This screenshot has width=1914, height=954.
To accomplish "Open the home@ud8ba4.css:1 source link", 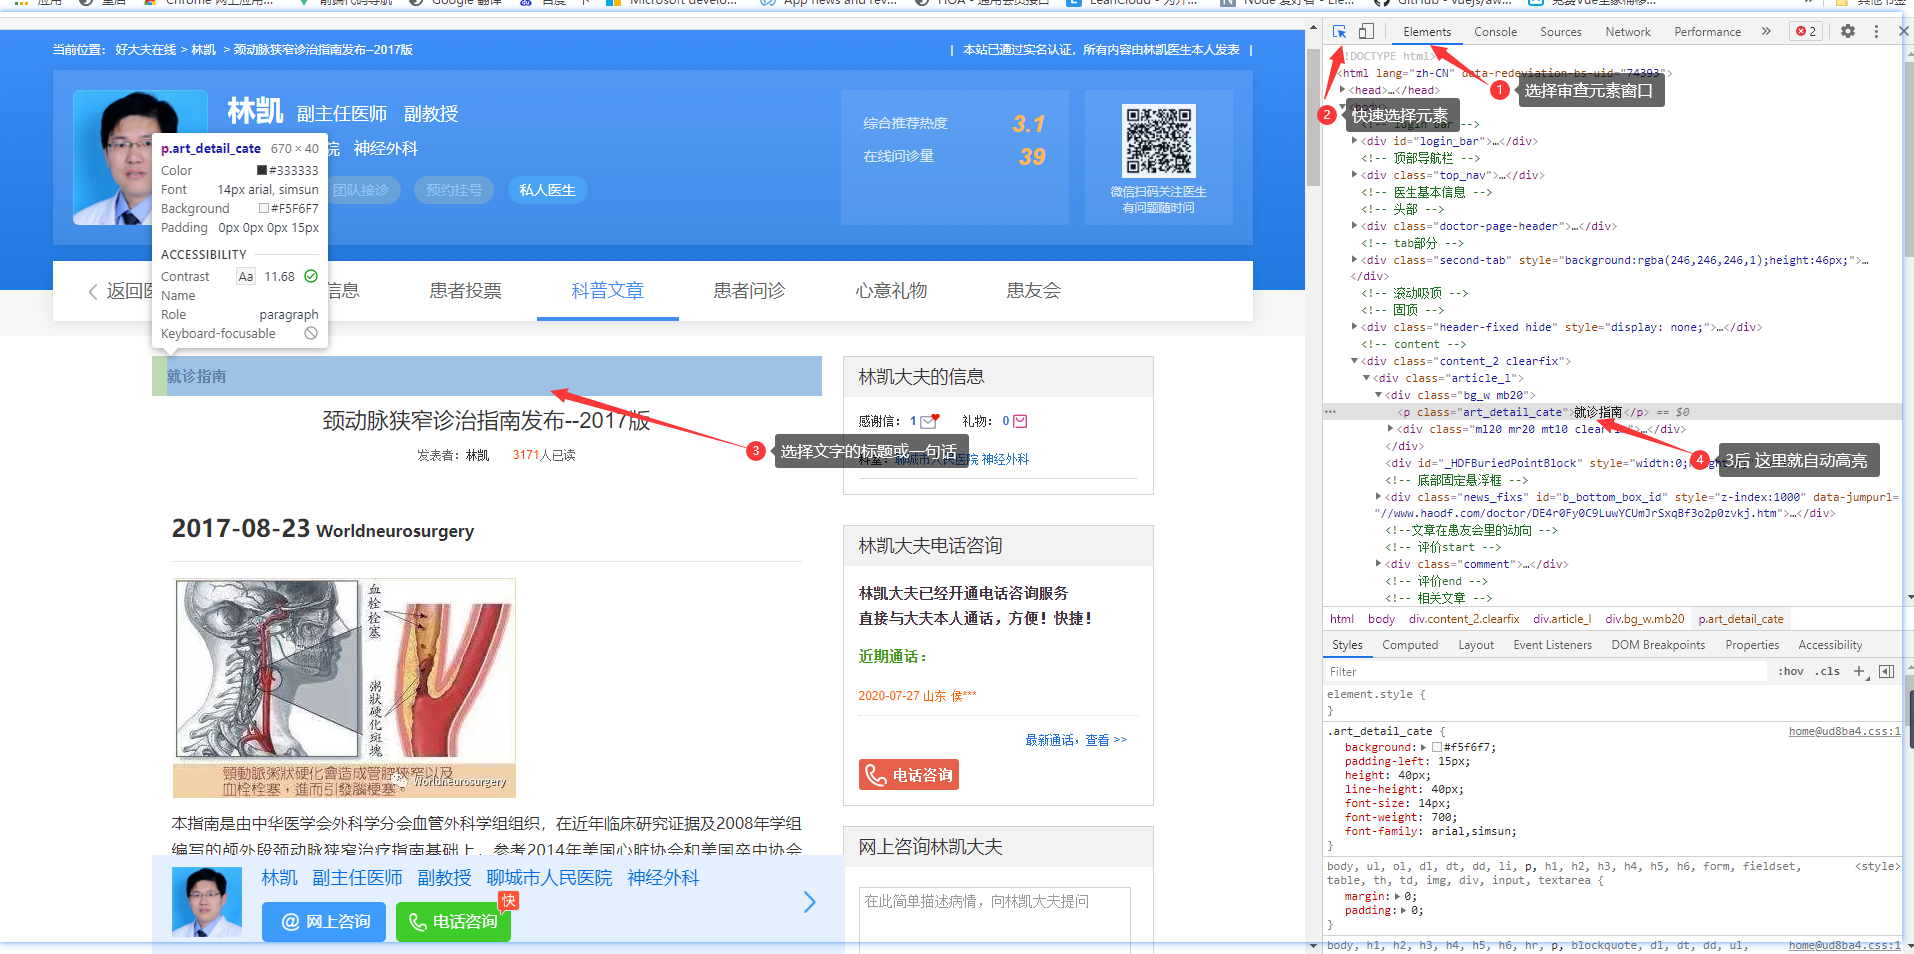I will (x=1844, y=732).
